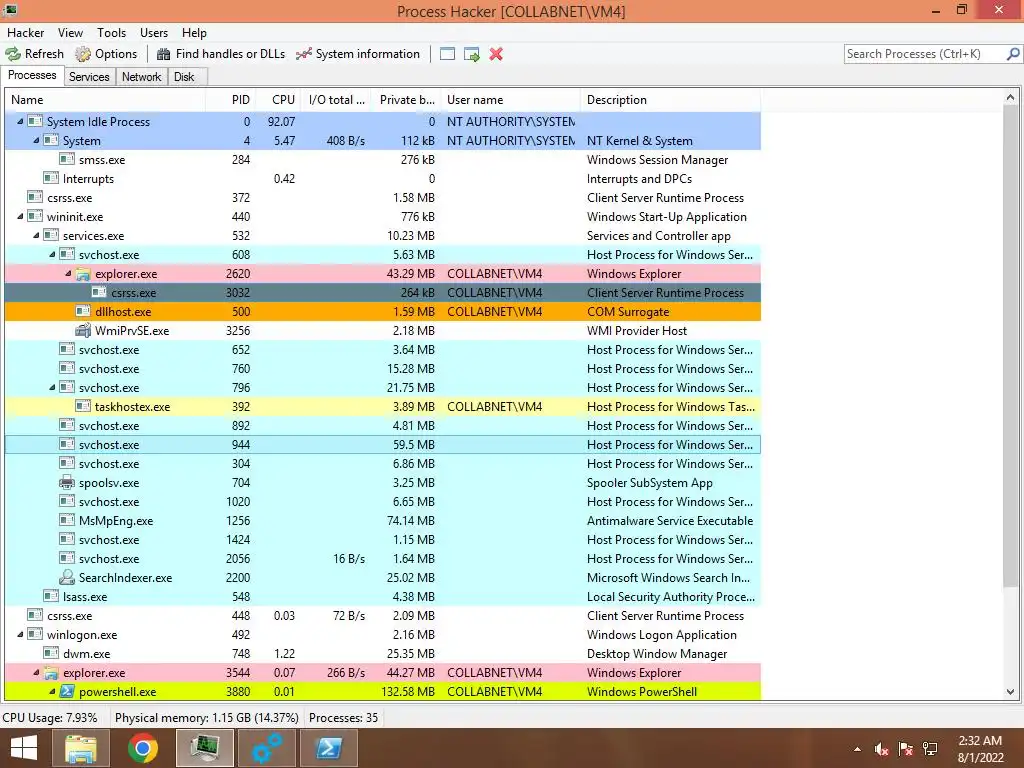Viewport: 1024px width, 768px height.
Task: Open the blue gears taskbar app
Action: [x=267, y=748]
